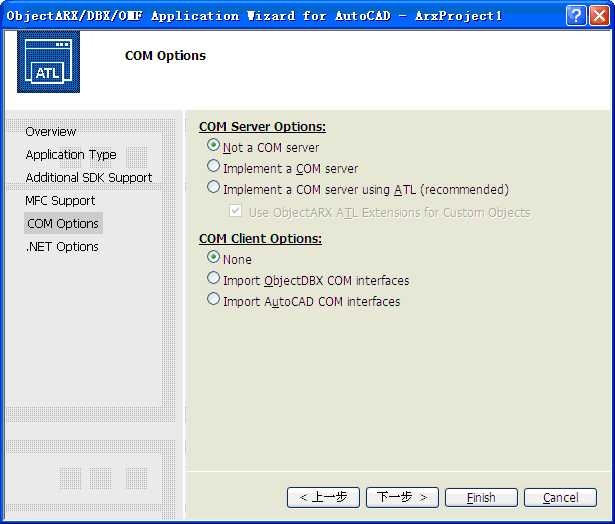Continue with the 下一步 button

(402, 498)
